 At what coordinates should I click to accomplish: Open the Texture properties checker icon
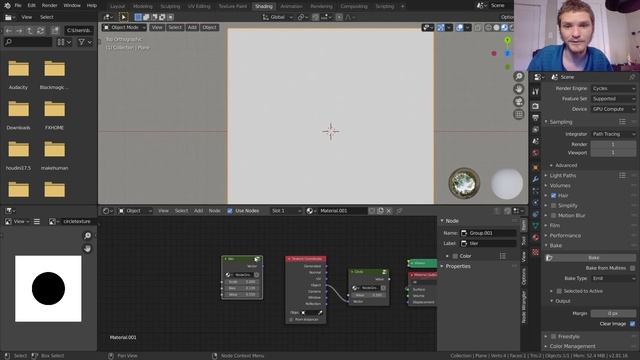[x=536, y=252]
